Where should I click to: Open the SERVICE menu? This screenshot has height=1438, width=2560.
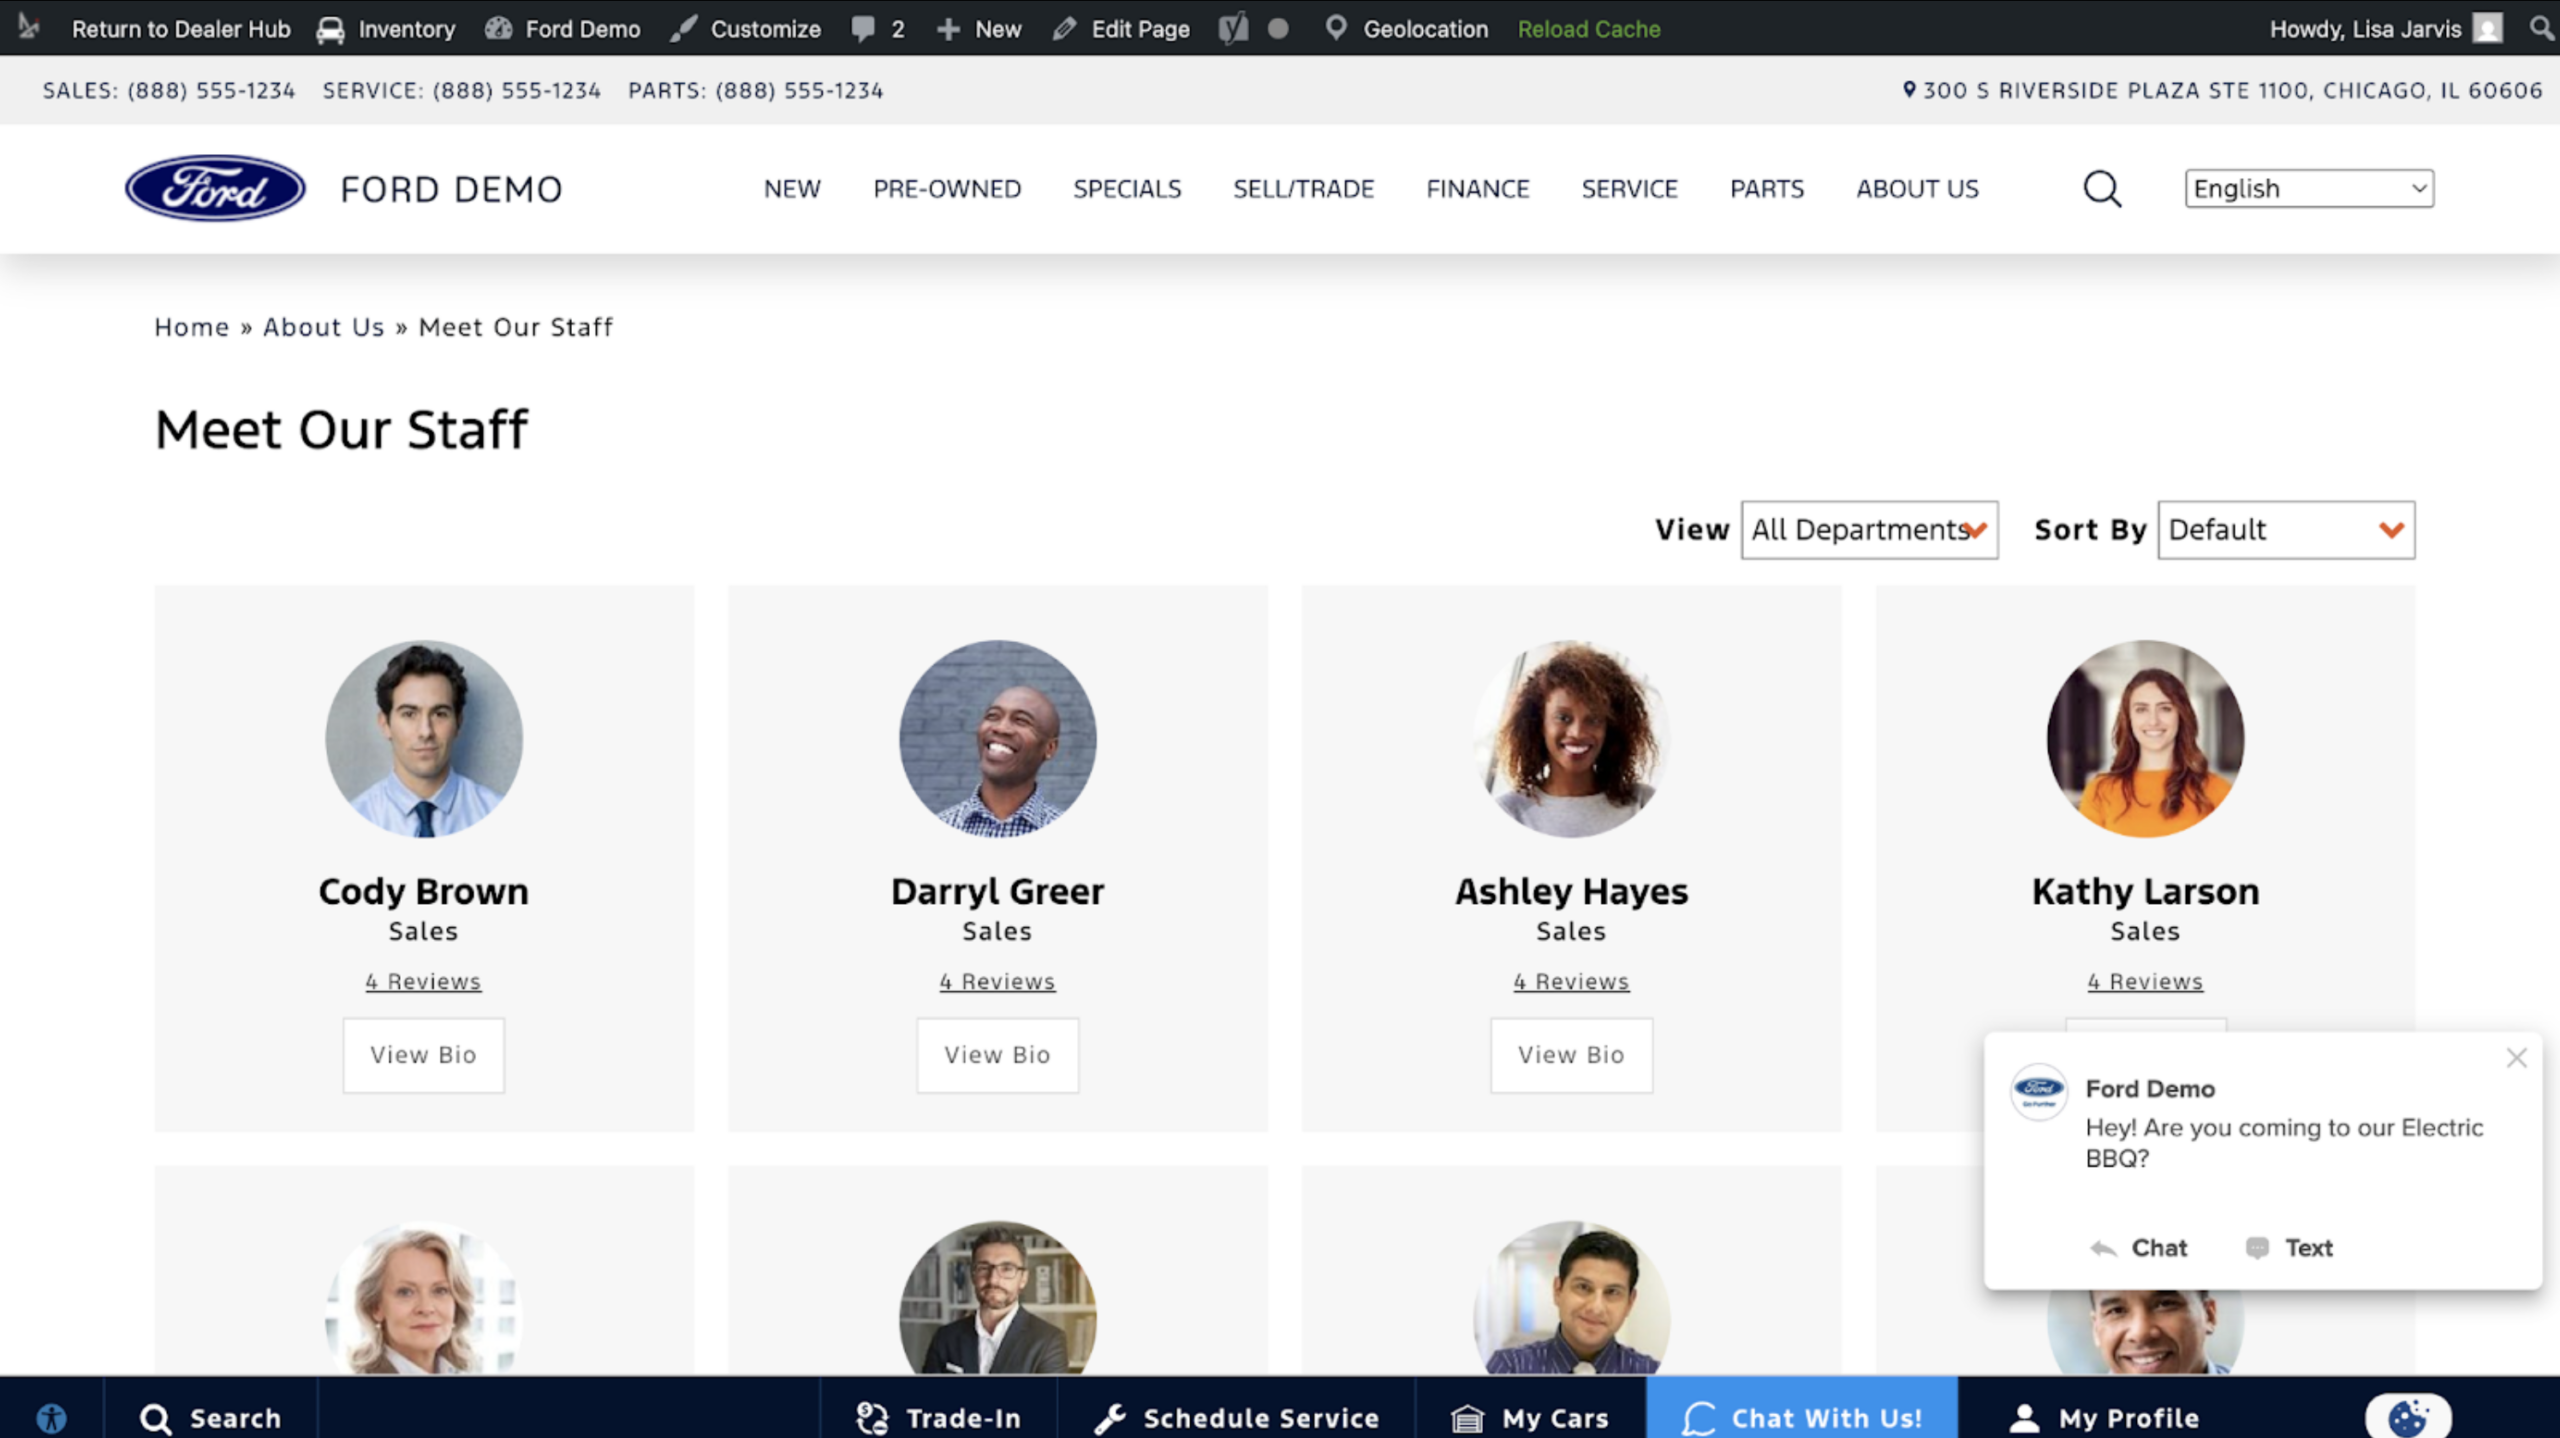pyautogui.click(x=1629, y=188)
